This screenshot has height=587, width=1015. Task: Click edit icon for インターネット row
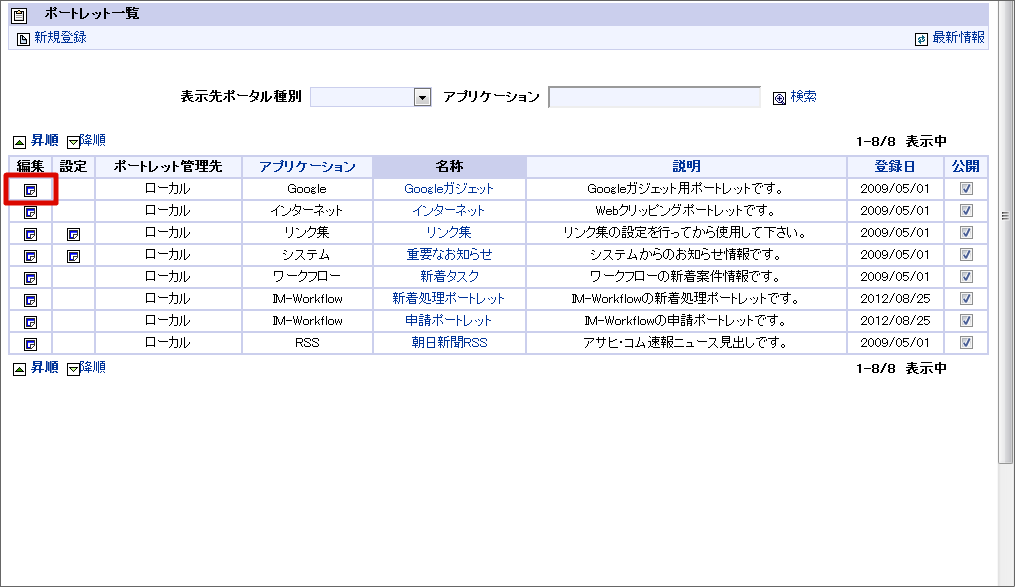point(30,212)
